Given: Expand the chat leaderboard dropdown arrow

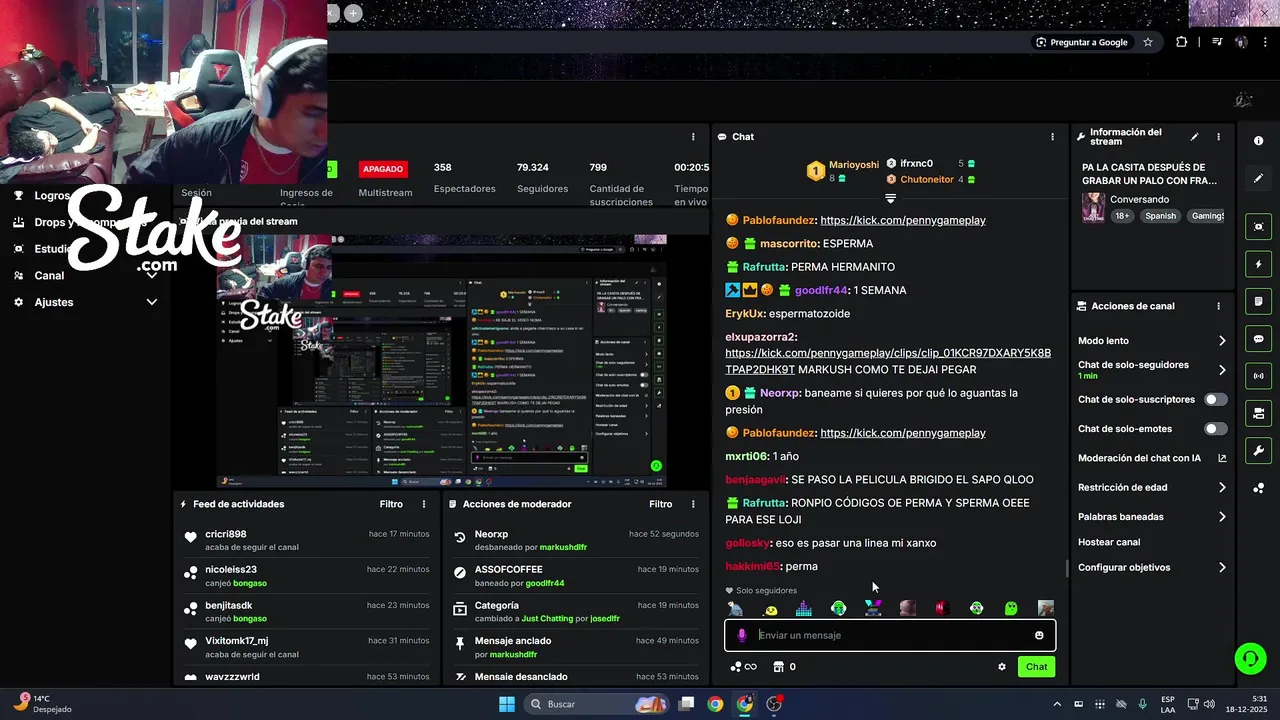Looking at the screenshot, I should click(890, 198).
